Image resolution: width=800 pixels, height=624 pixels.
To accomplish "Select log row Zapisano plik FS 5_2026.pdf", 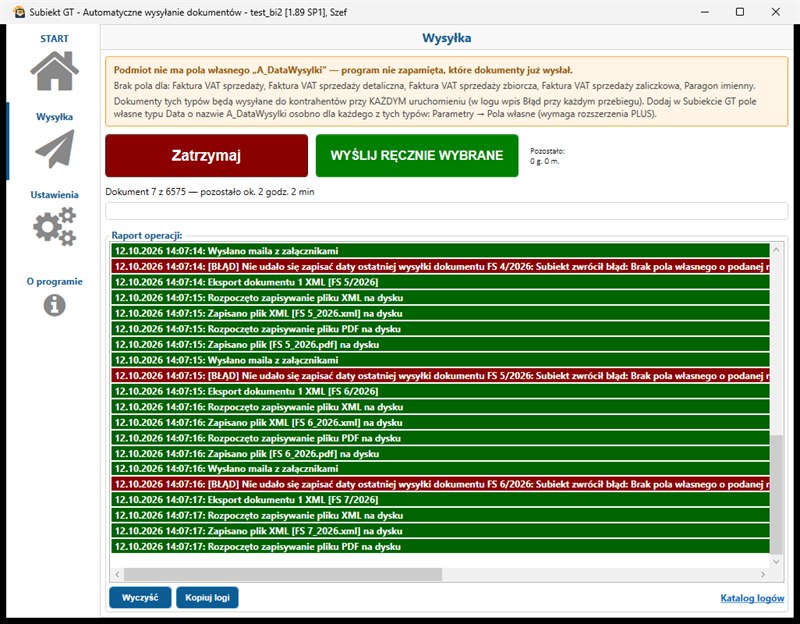I will tap(440, 344).
